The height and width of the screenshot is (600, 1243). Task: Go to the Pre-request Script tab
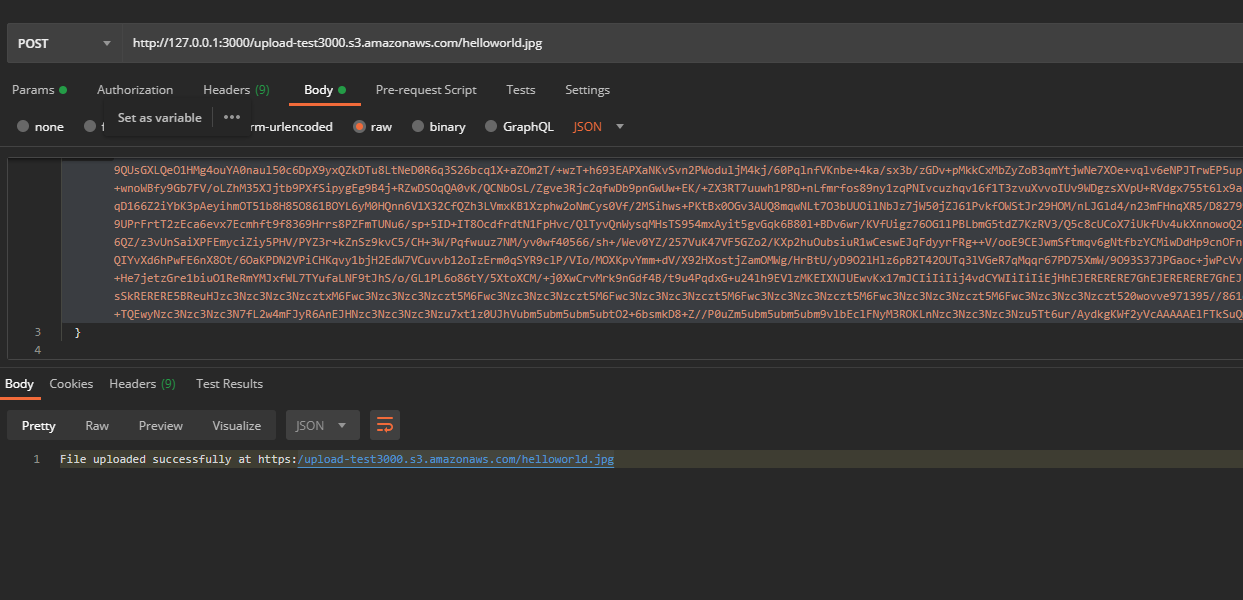[426, 90]
